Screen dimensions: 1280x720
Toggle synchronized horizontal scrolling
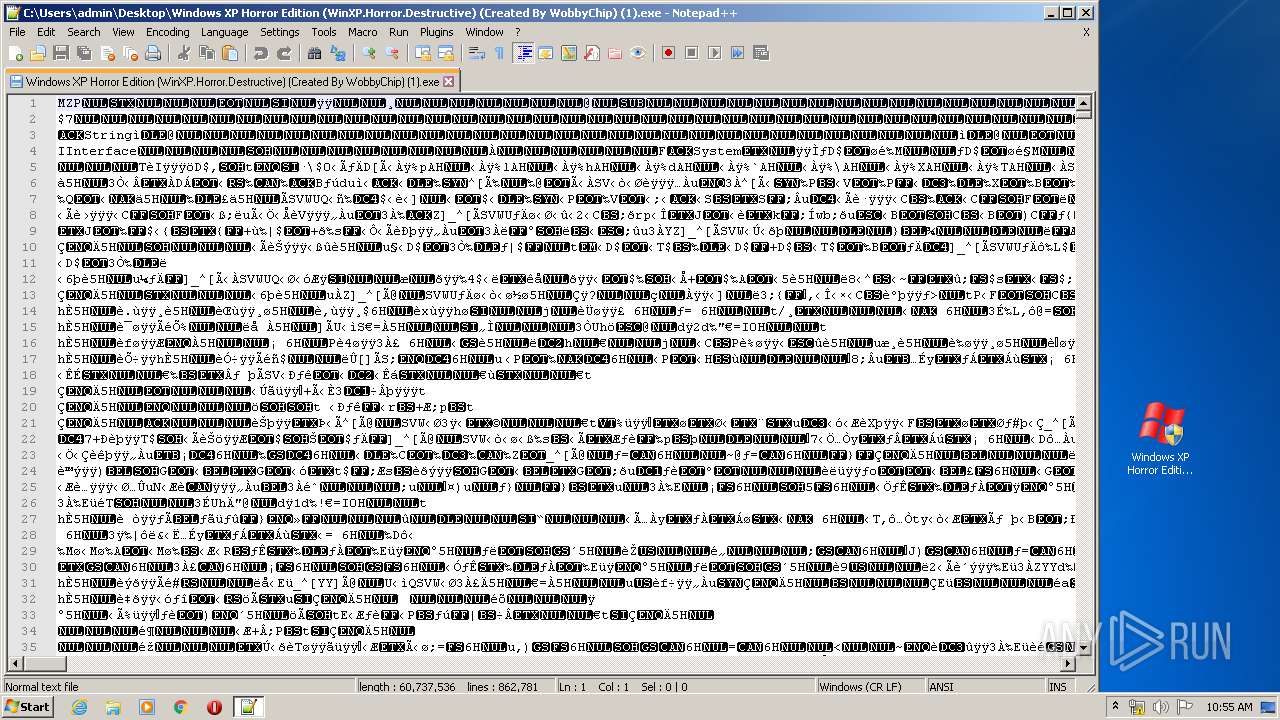click(x=445, y=53)
